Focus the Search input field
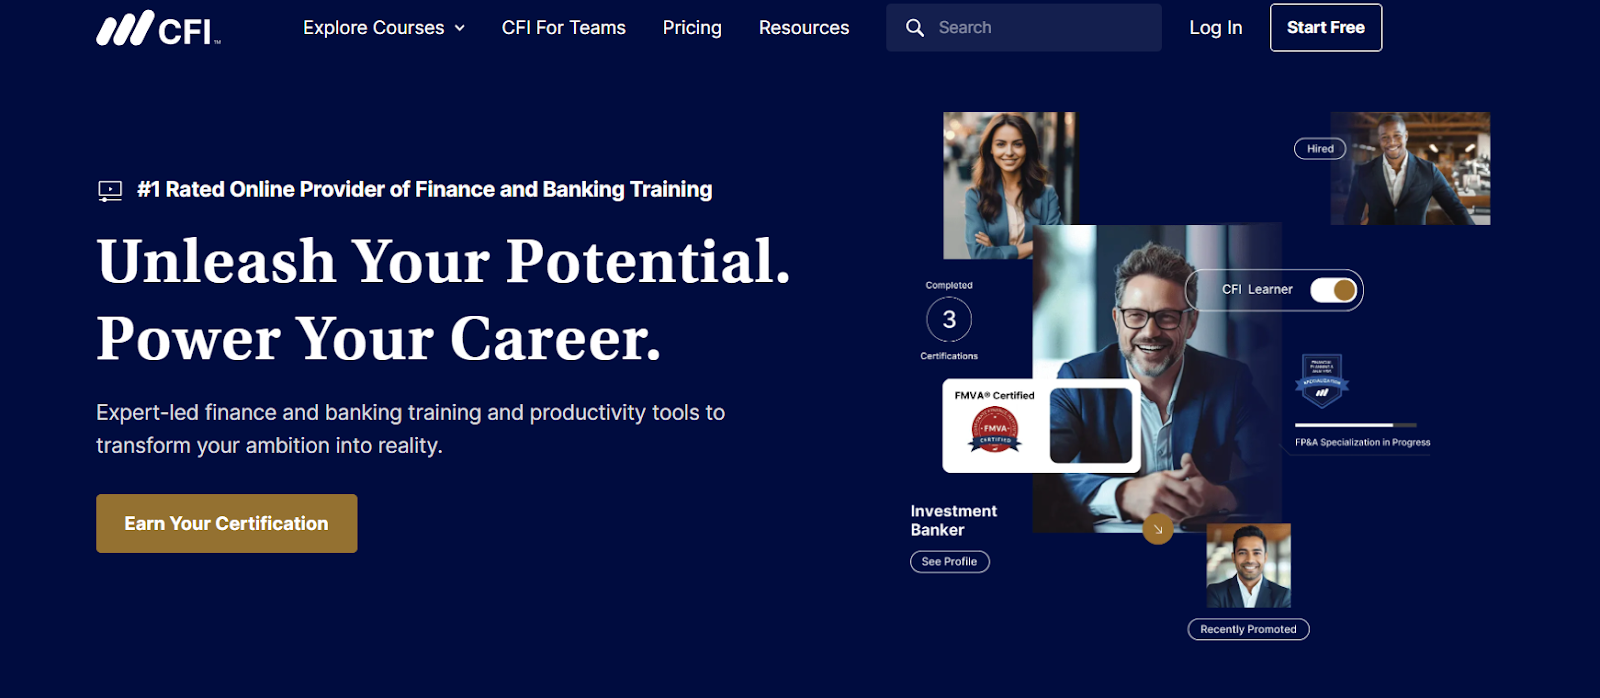1600x698 pixels. pos(1024,28)
